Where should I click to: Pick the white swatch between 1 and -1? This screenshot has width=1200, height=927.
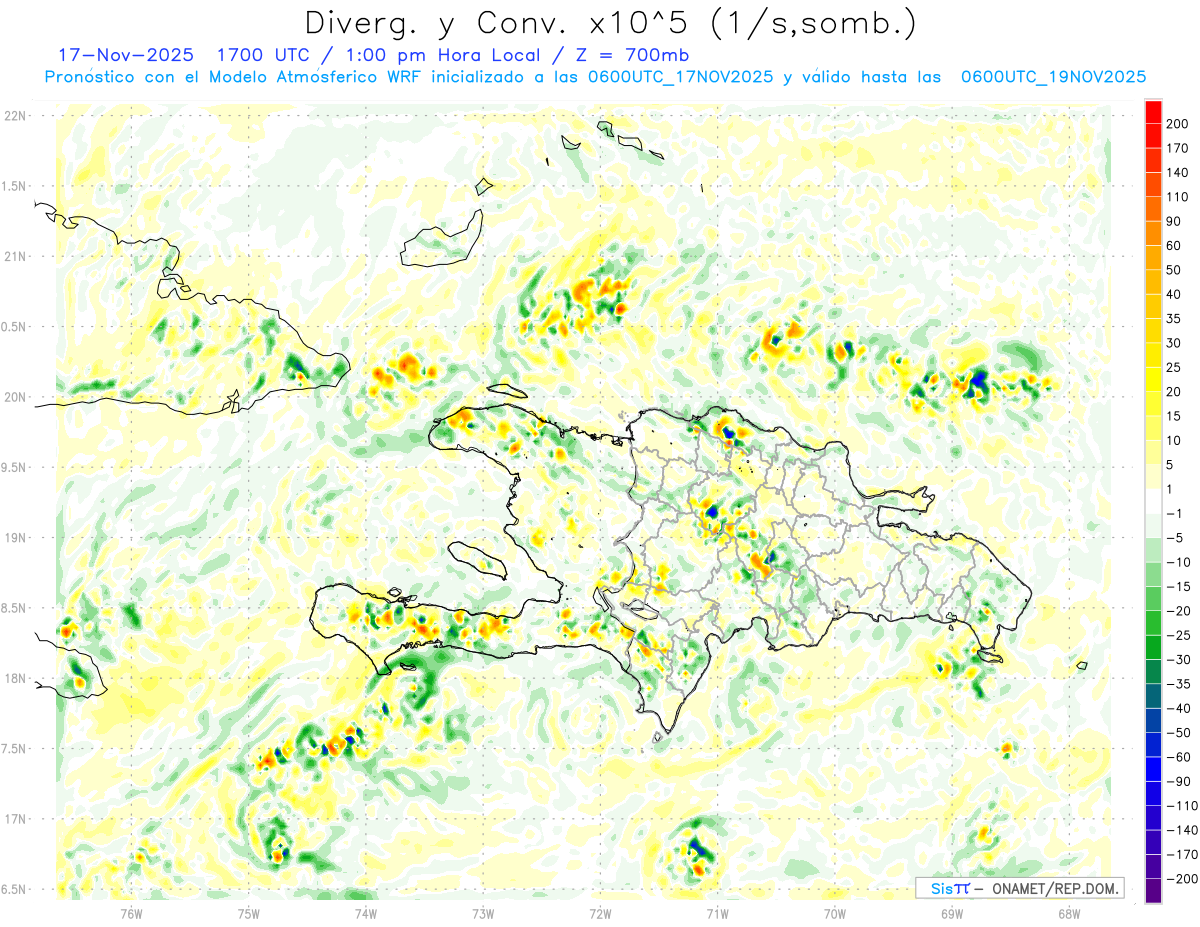pyautogui.click(x=1153, y=502)
